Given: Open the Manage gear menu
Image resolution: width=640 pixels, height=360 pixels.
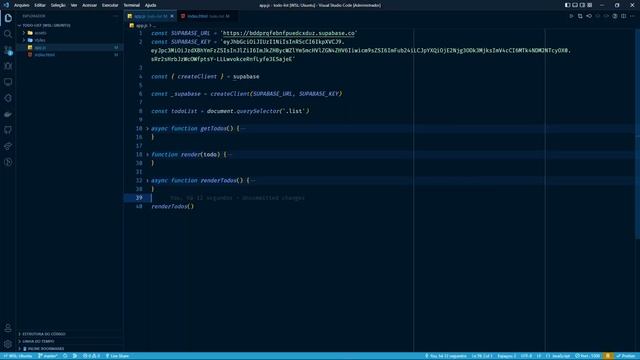Looking at the screenshot, I should (8, 344).
